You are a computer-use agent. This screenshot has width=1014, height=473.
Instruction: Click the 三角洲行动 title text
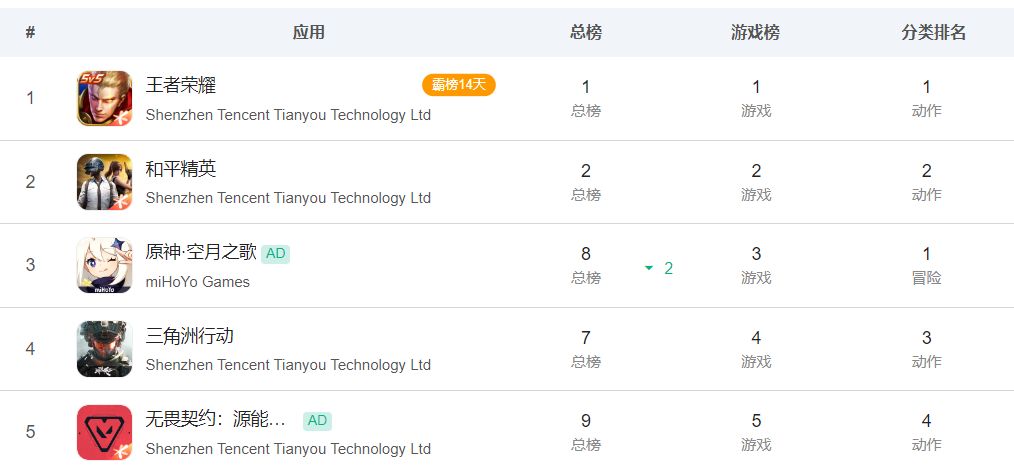[190, 336]
